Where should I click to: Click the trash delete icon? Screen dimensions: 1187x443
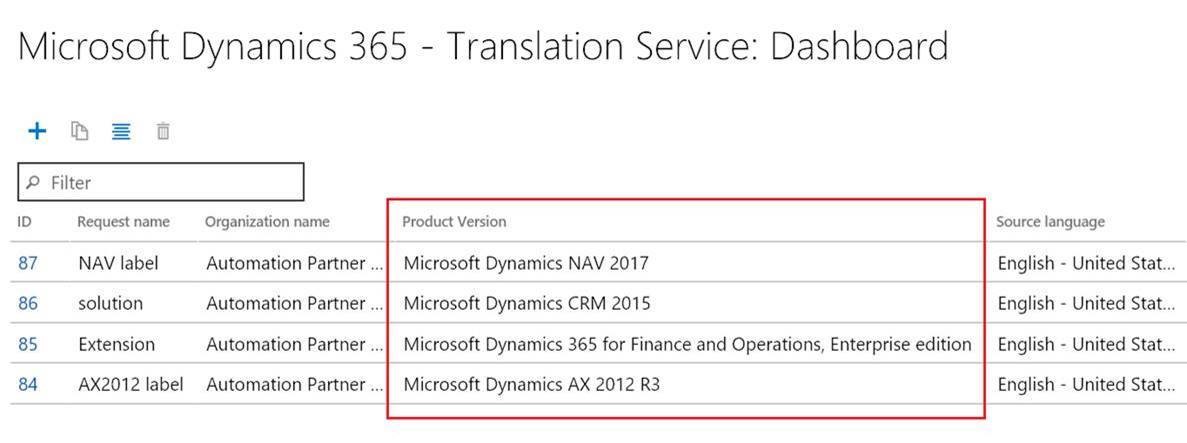click(x=163, y=131)
